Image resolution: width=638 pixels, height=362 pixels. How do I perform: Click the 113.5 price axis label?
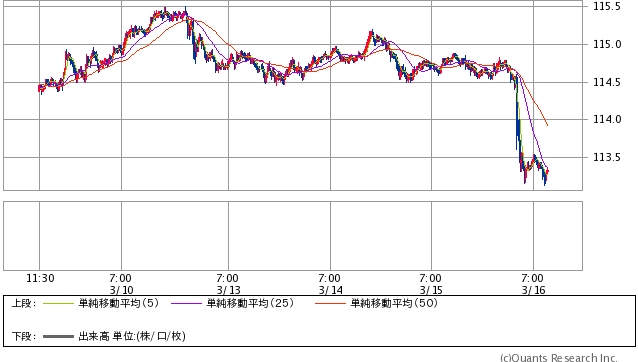pos(607,157)
